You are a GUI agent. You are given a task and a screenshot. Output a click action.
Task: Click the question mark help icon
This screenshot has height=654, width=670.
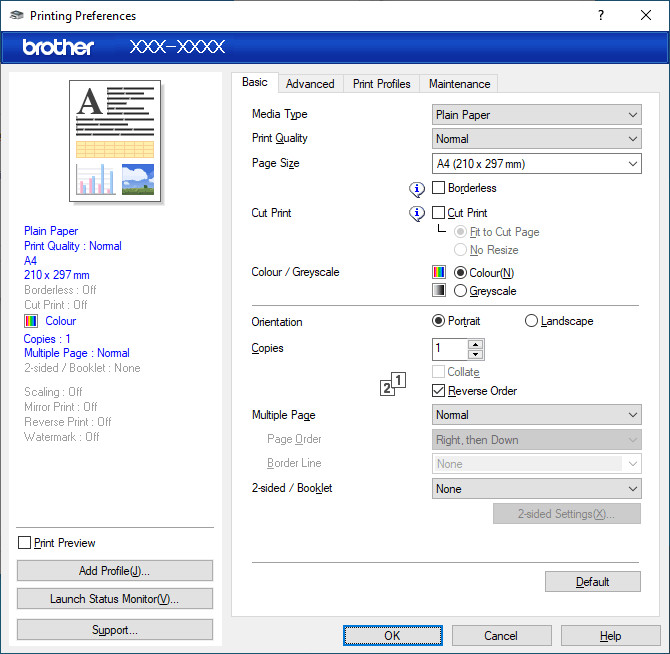click(601, 15)
